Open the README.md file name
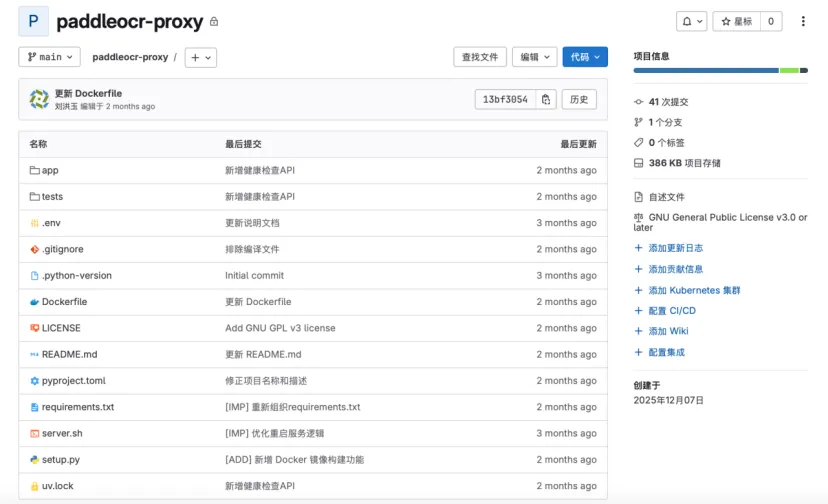The image size is (828, 504). click(70, 354)
